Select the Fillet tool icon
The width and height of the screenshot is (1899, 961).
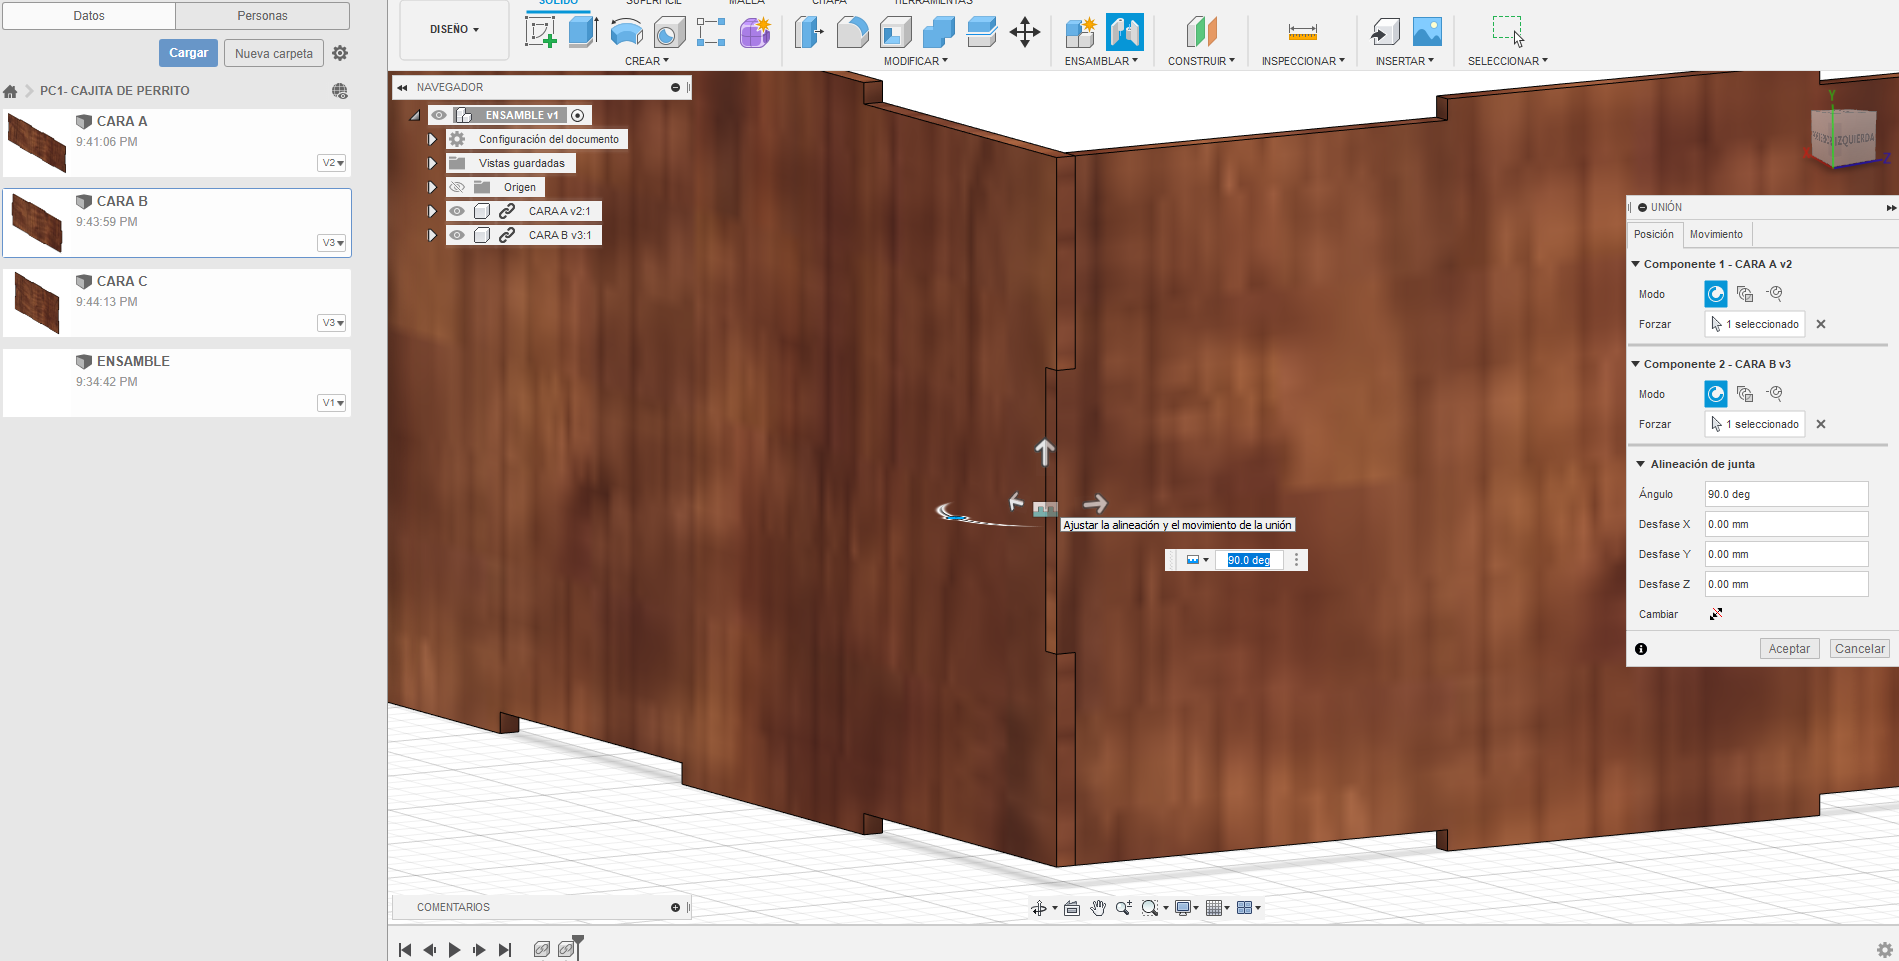click(852, 32)
